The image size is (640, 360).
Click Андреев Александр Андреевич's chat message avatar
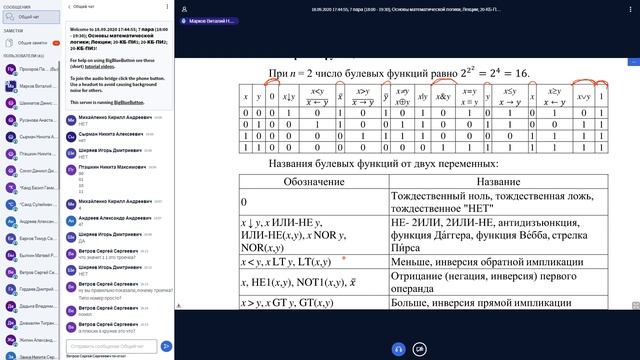[71, 221]
